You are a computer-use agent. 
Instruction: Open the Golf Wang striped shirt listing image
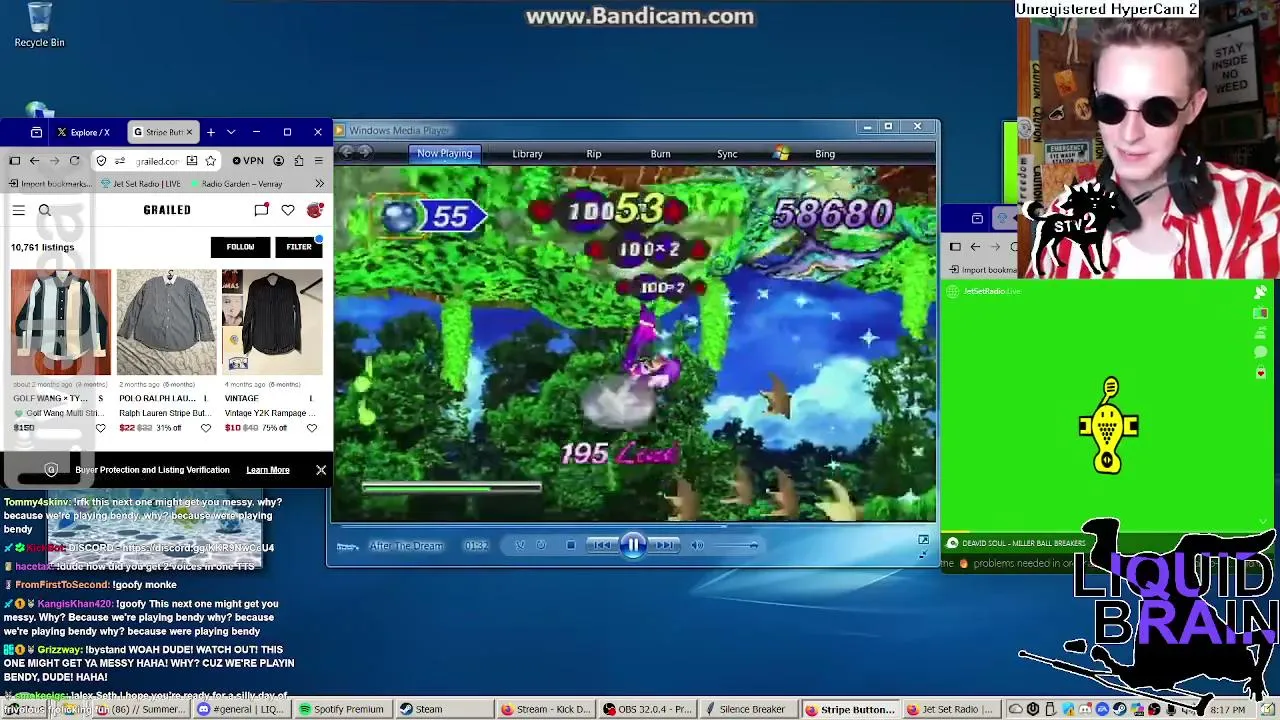(61, 322)
